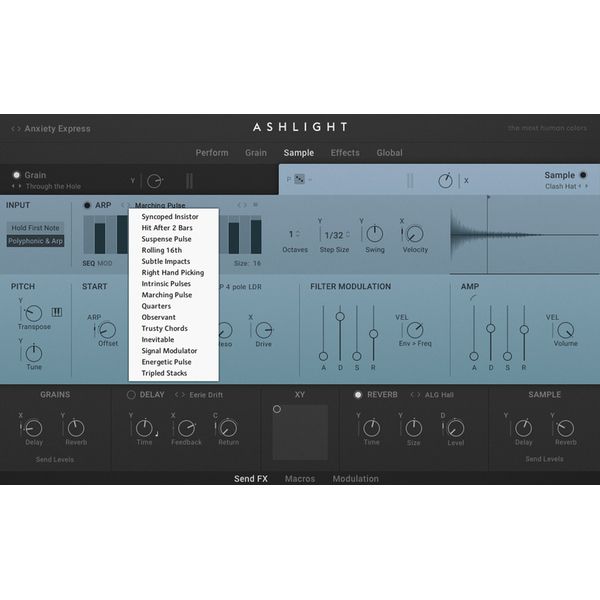The width and height of the screenshot is (600, 600).
Task: Click the Swing knob
Action: point(375,234)
